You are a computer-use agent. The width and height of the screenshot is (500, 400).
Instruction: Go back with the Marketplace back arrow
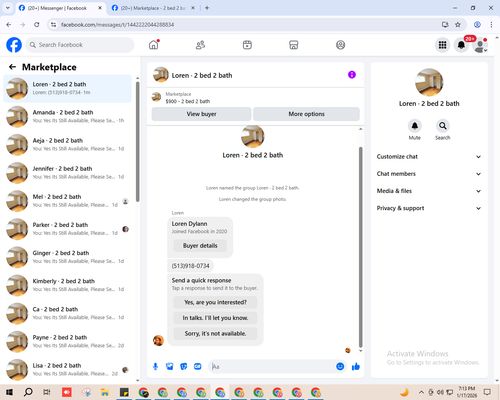12,67
